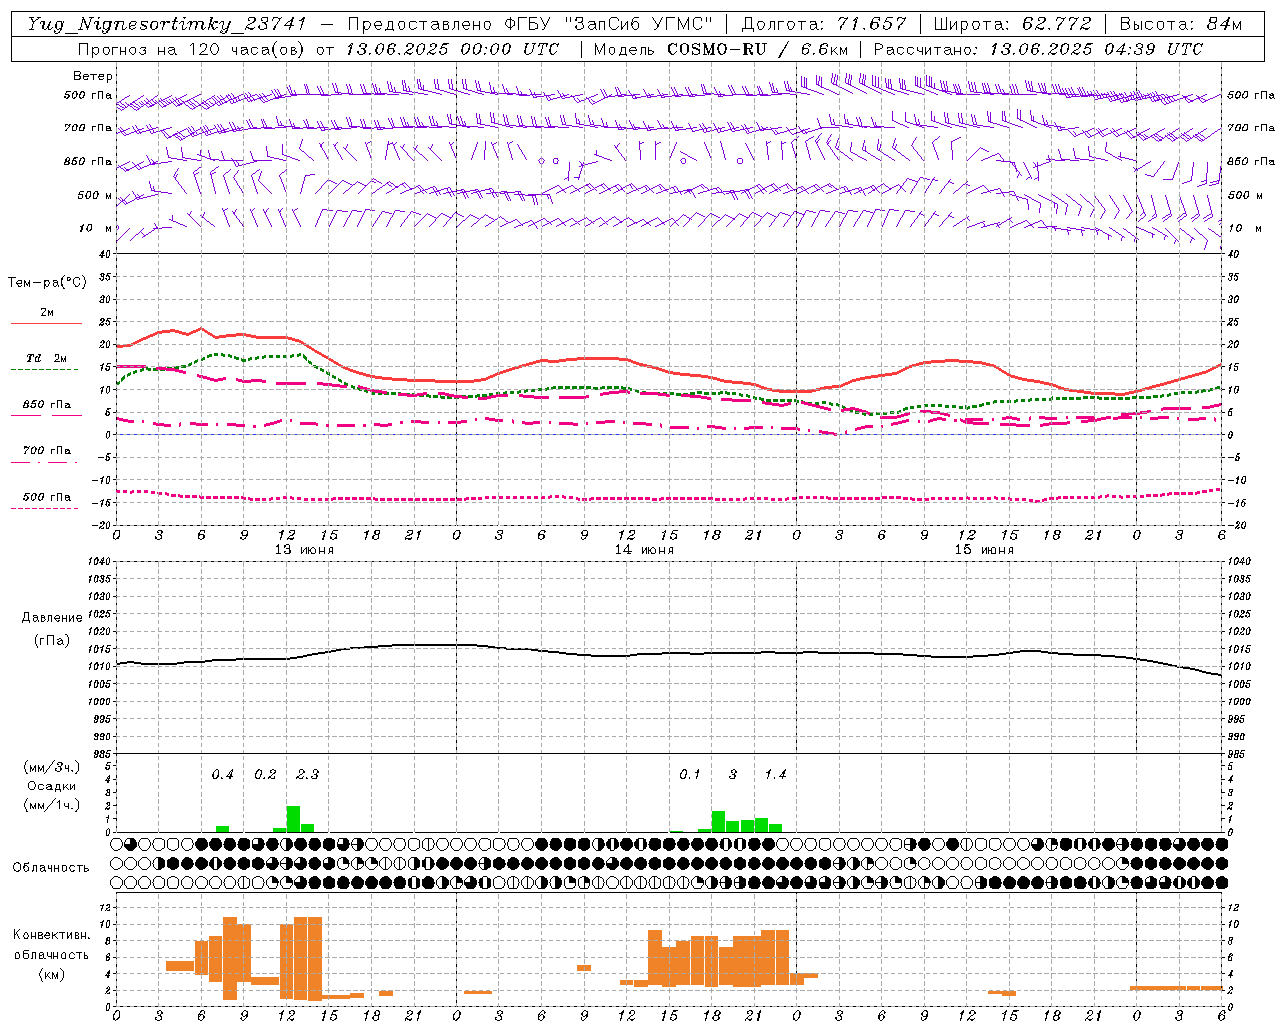Click the 'Конвективн.' convective cloud label
The height and width of the screenshot is (1024, 1280).
click(52, 935)
